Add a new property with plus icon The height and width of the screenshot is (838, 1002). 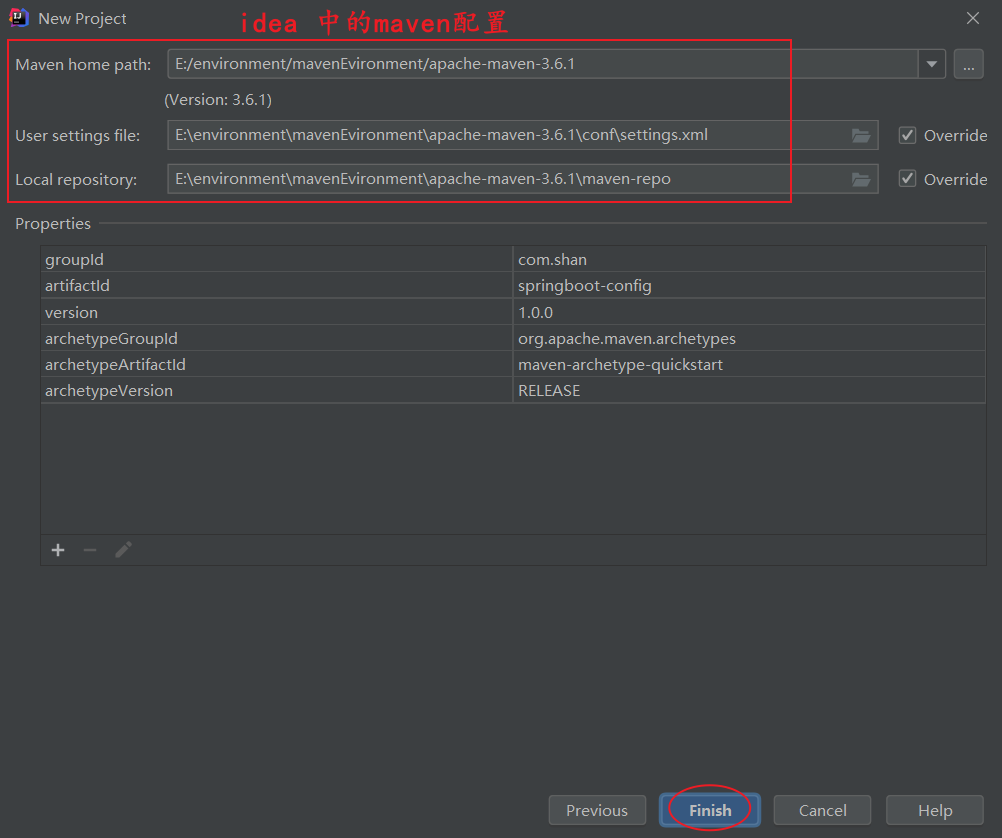(58, 550)
